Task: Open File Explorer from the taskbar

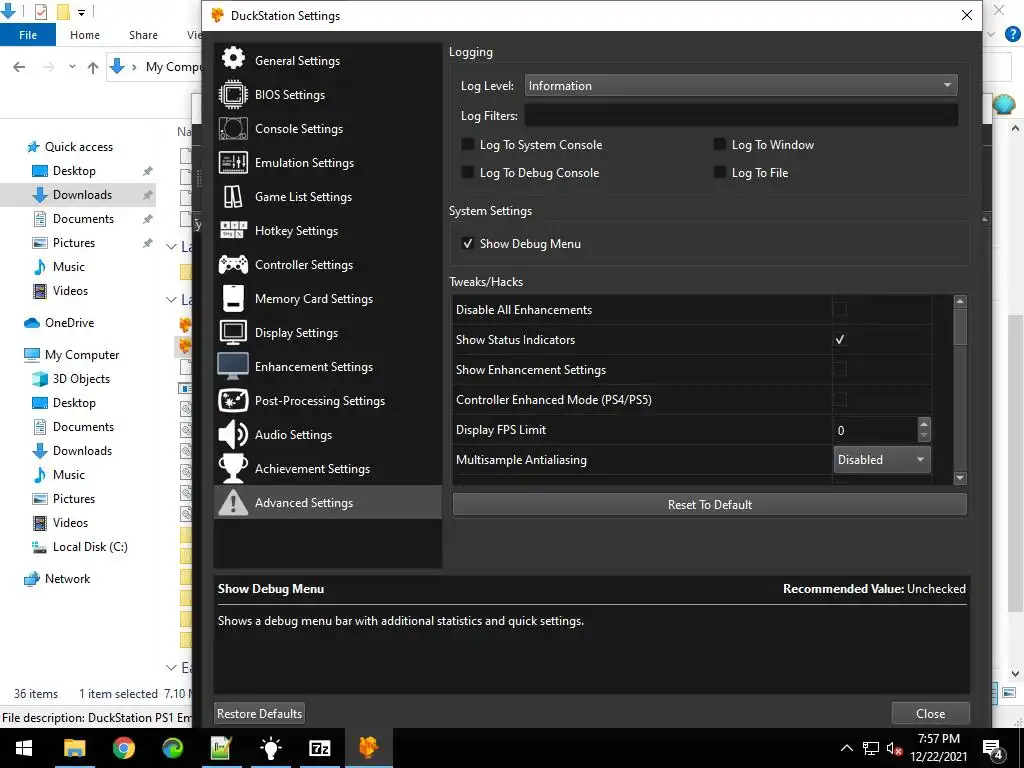Action: [74, 748]
